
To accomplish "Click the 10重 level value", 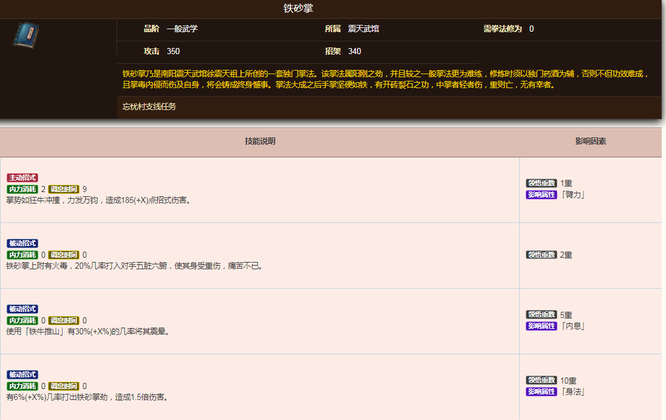I will (x=568, y=381).
